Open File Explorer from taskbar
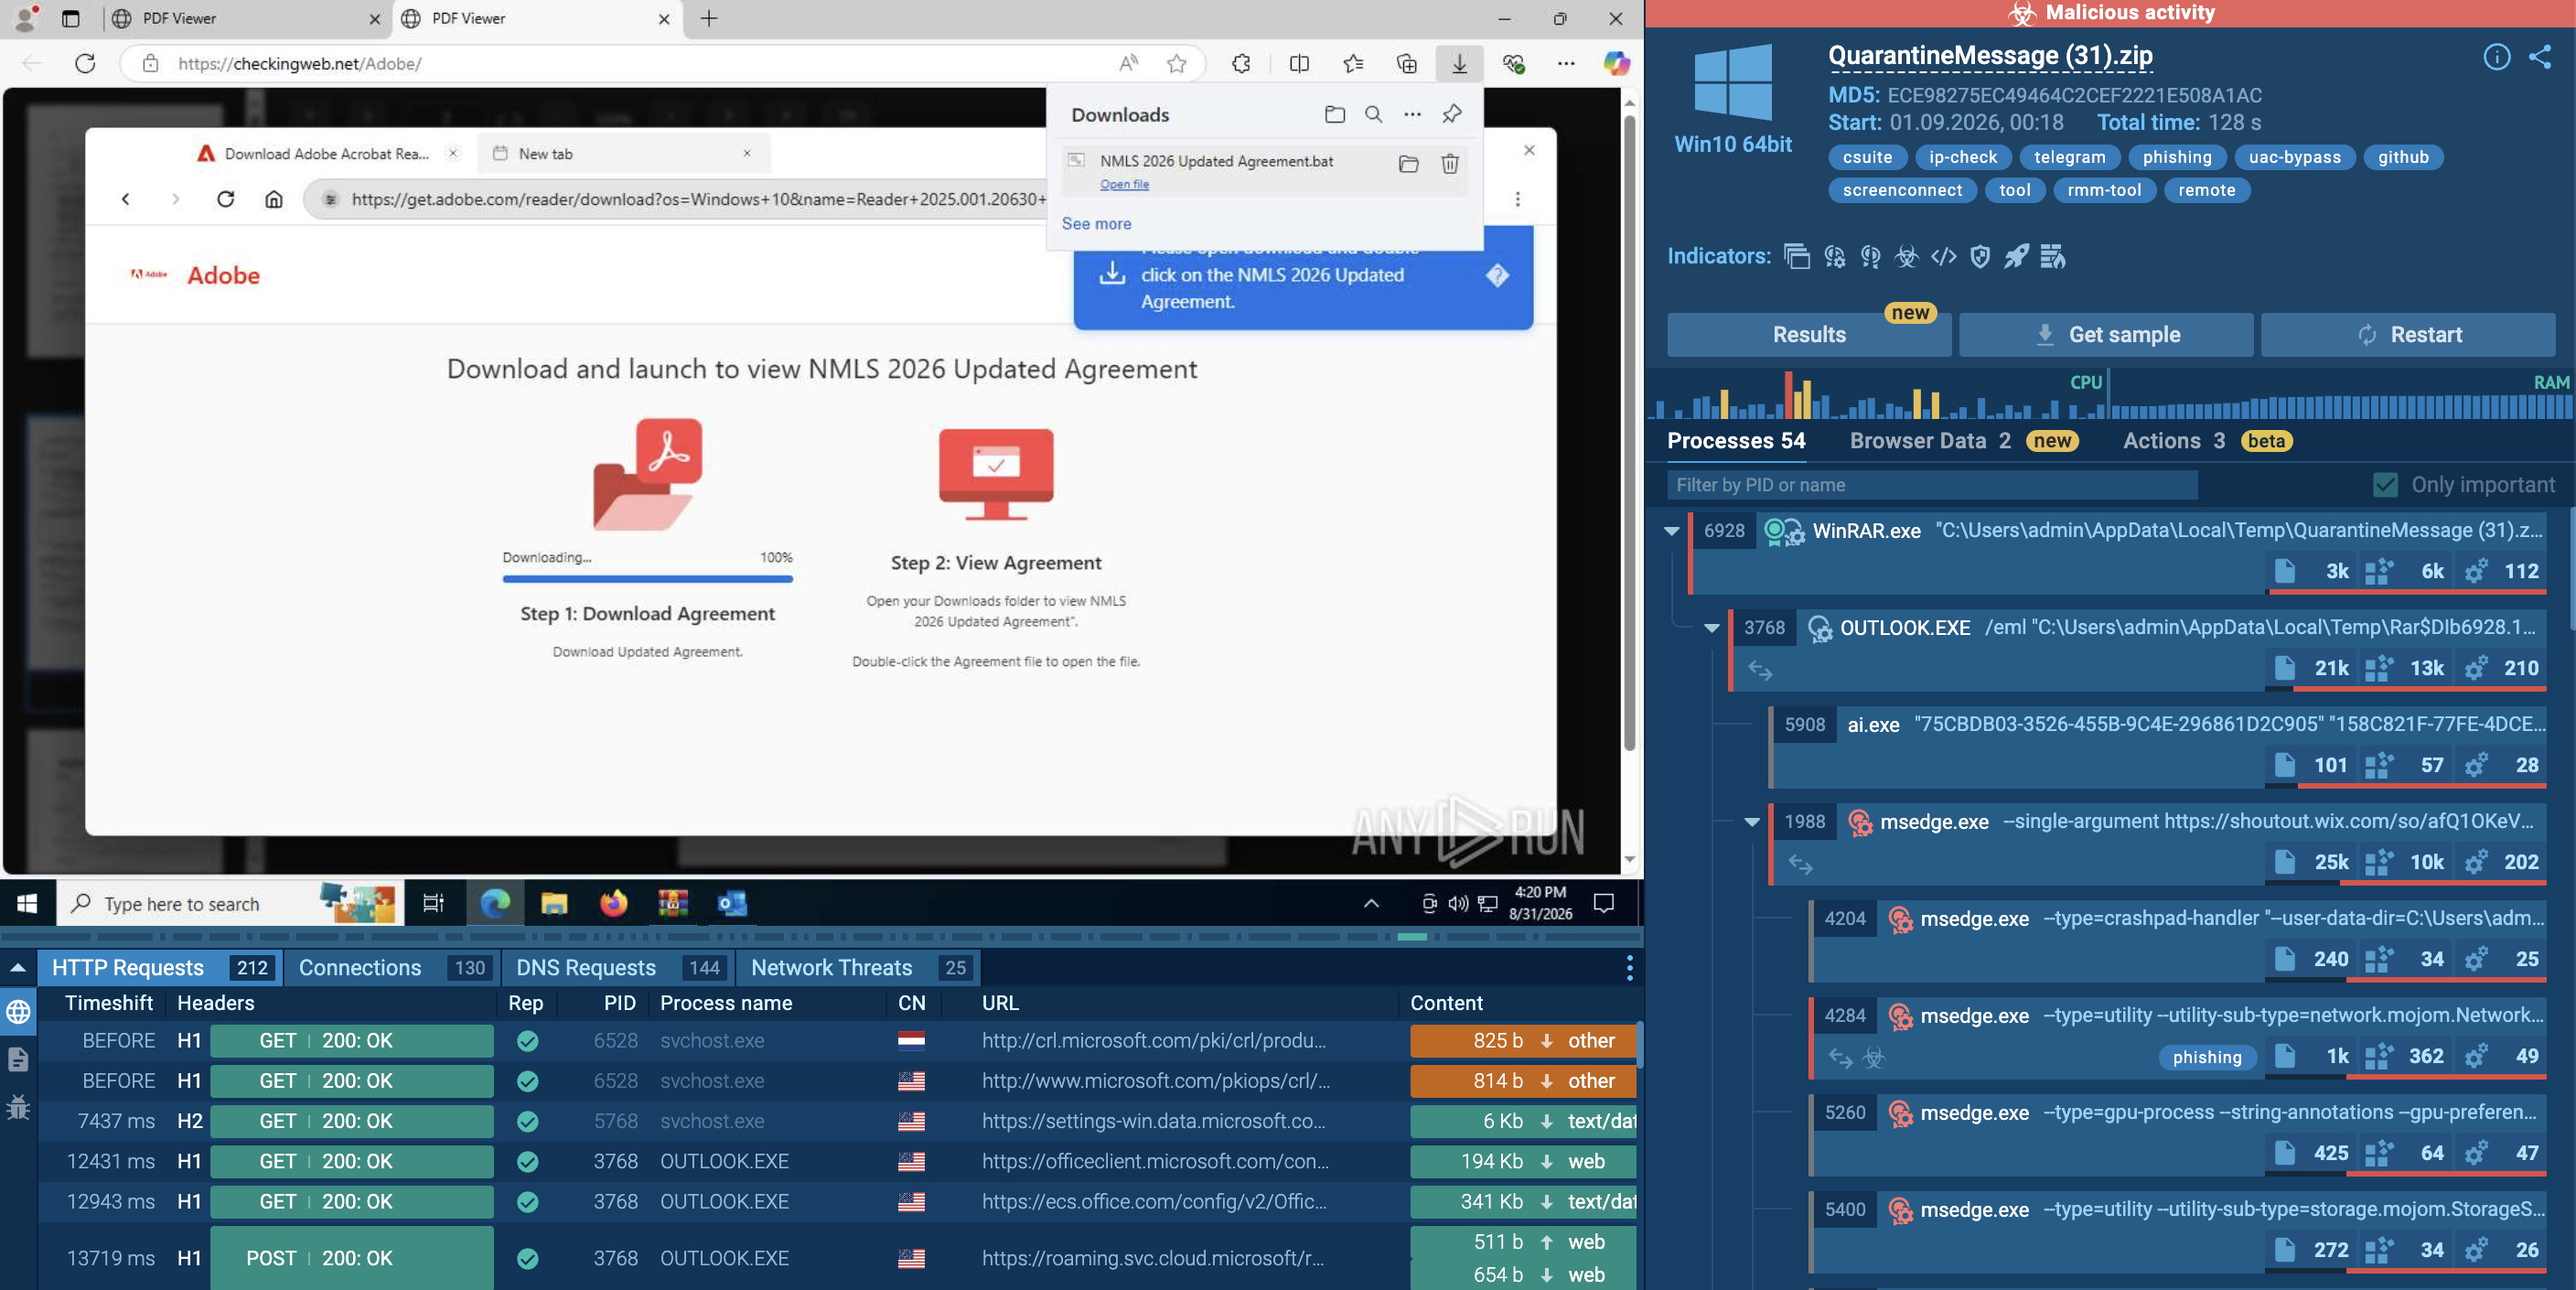Viewport: 2576px width, 1290px height. 554,903
